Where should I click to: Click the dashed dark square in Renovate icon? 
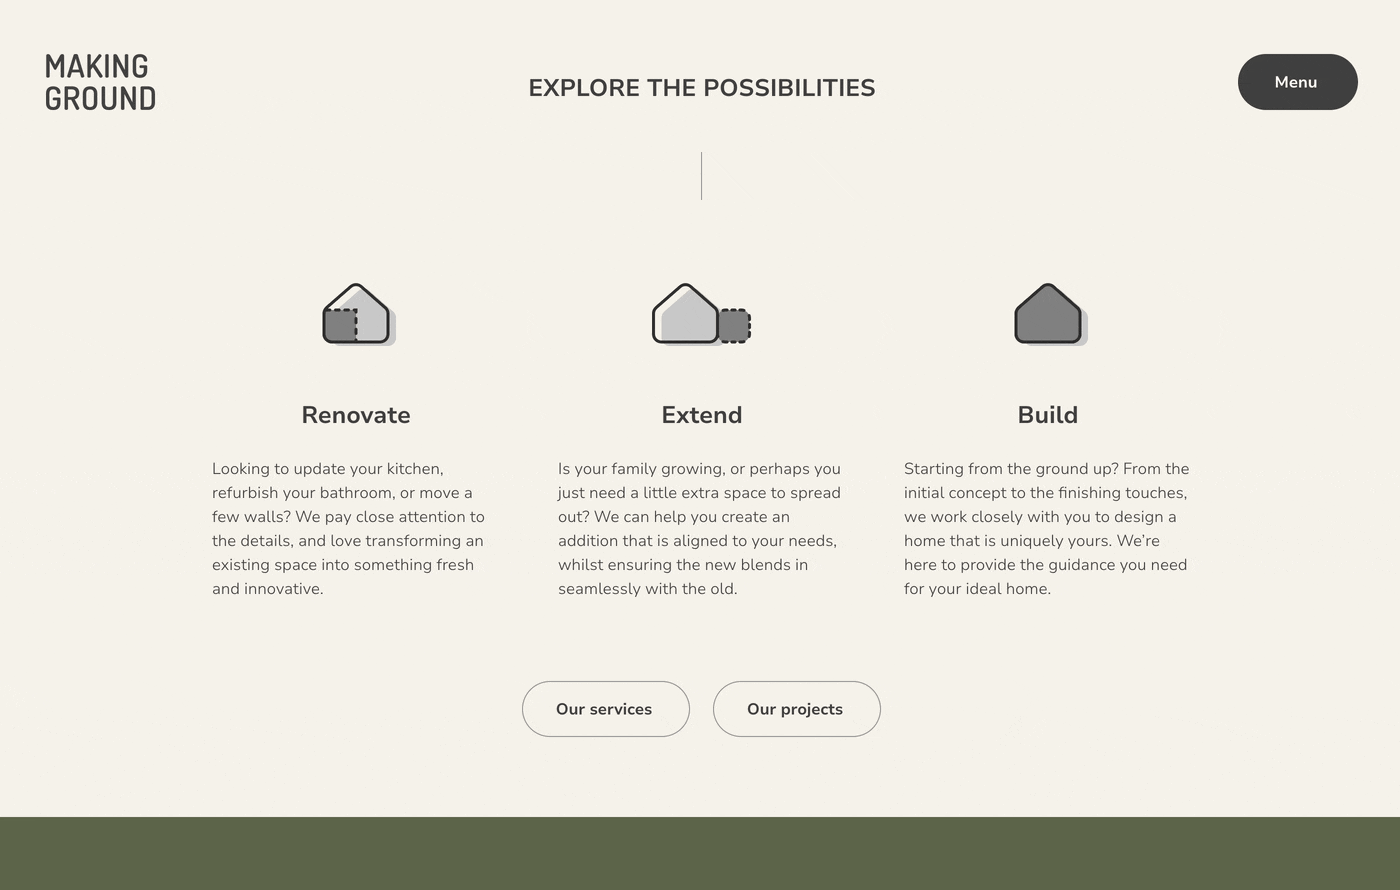click(x=341, y=326)
